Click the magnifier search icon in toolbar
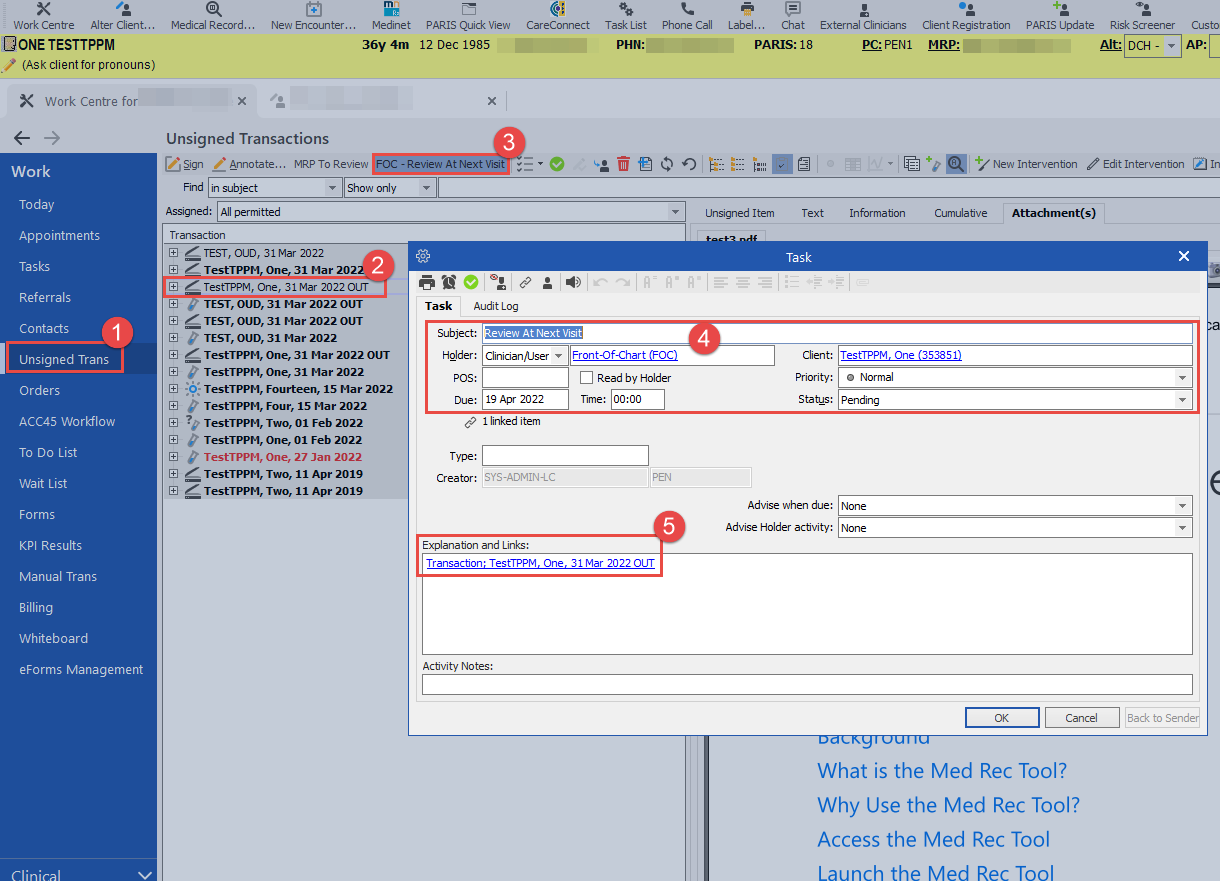1220x881 pixels. point(956,164)
